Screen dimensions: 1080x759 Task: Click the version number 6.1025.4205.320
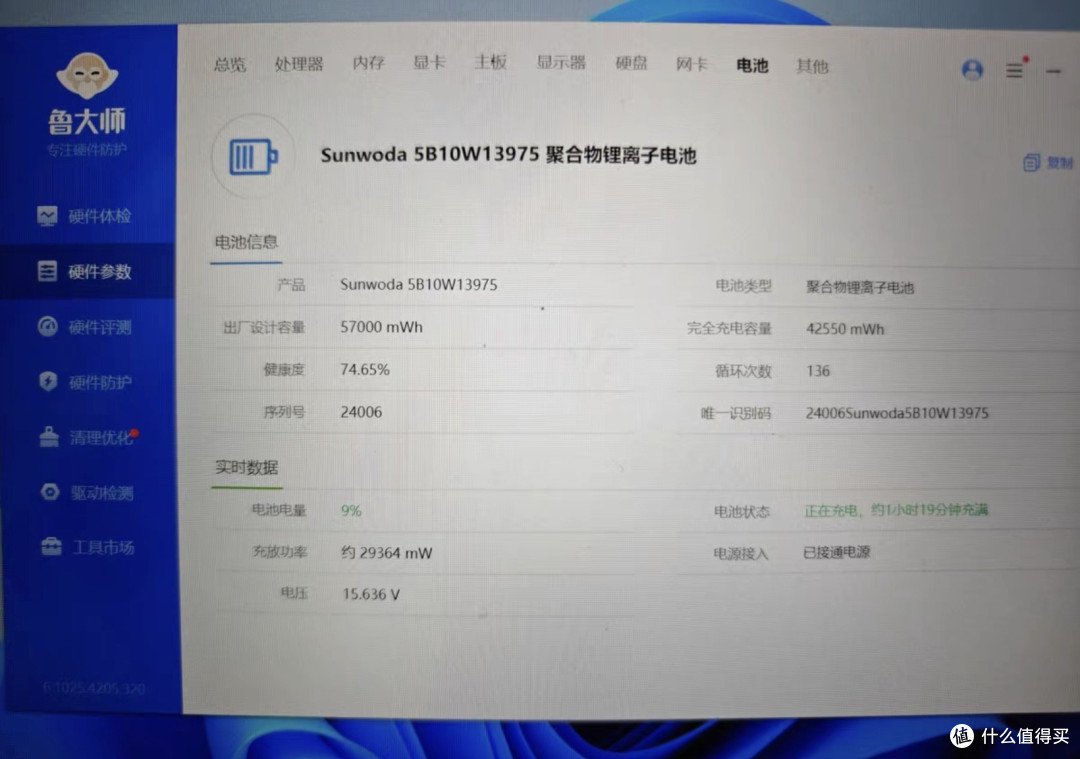[93, 688]
